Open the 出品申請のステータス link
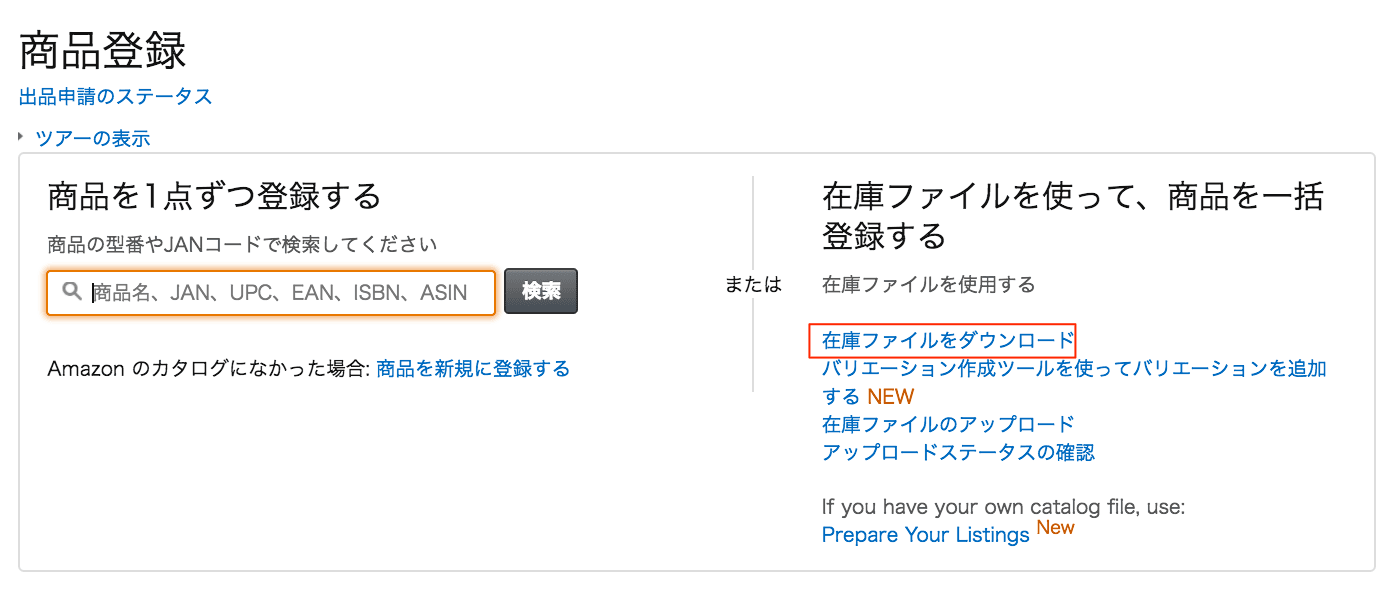The image size is (1392, 600). click(x=116, y=97)
